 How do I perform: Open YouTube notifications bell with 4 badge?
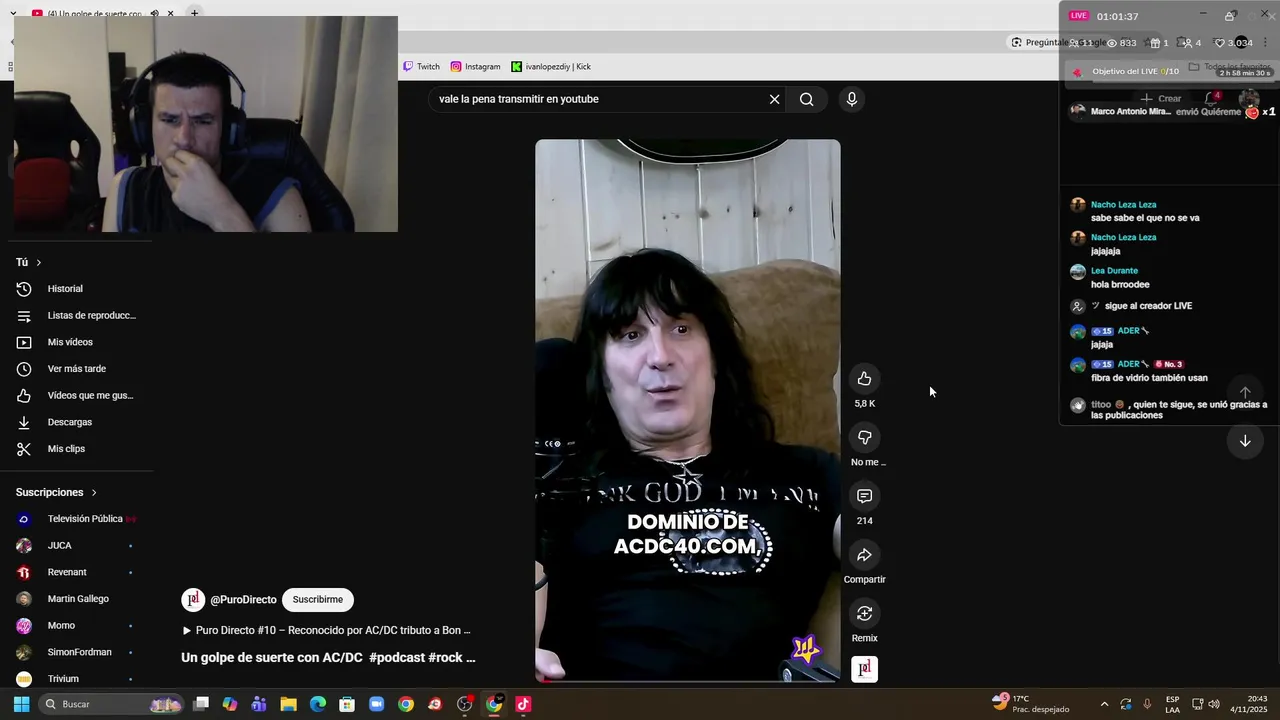click(x=1210, y=98)
